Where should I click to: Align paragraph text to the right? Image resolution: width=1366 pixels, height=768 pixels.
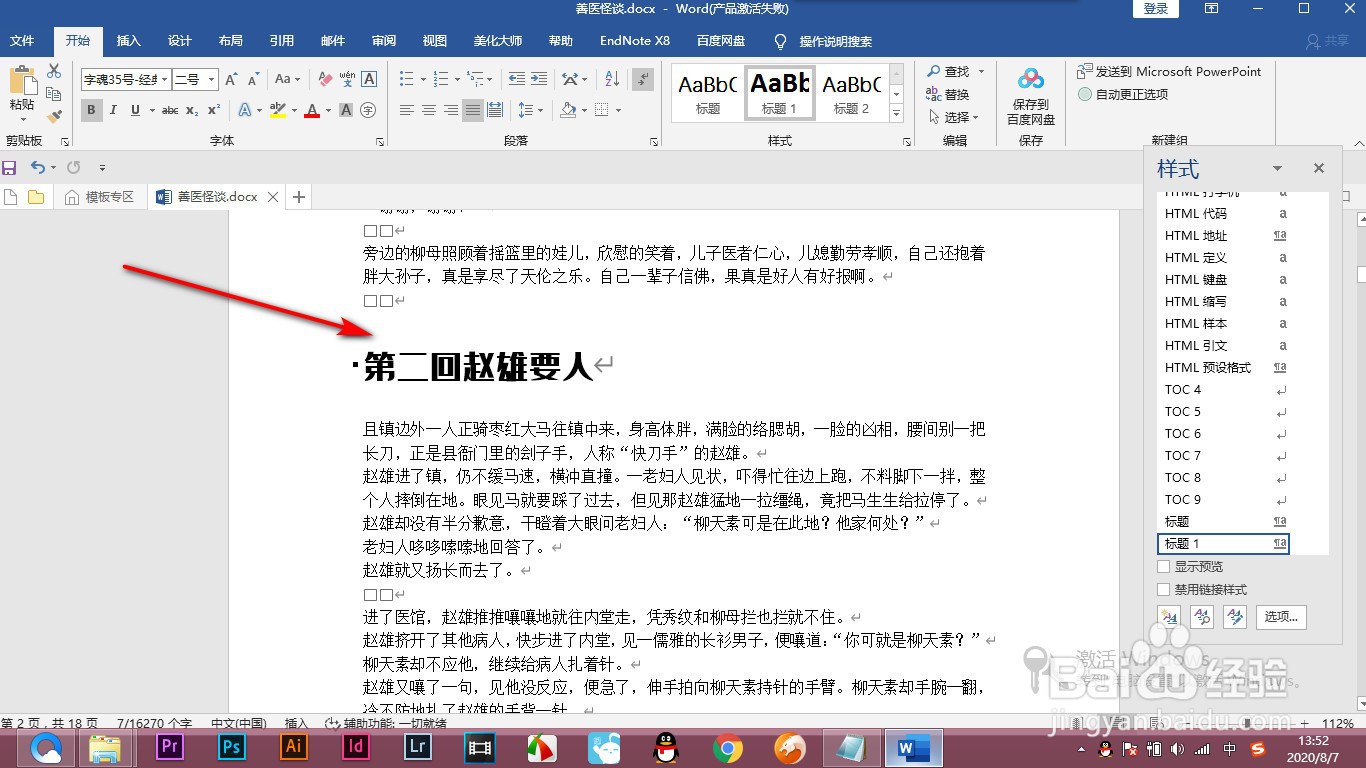tap(450, 110)
